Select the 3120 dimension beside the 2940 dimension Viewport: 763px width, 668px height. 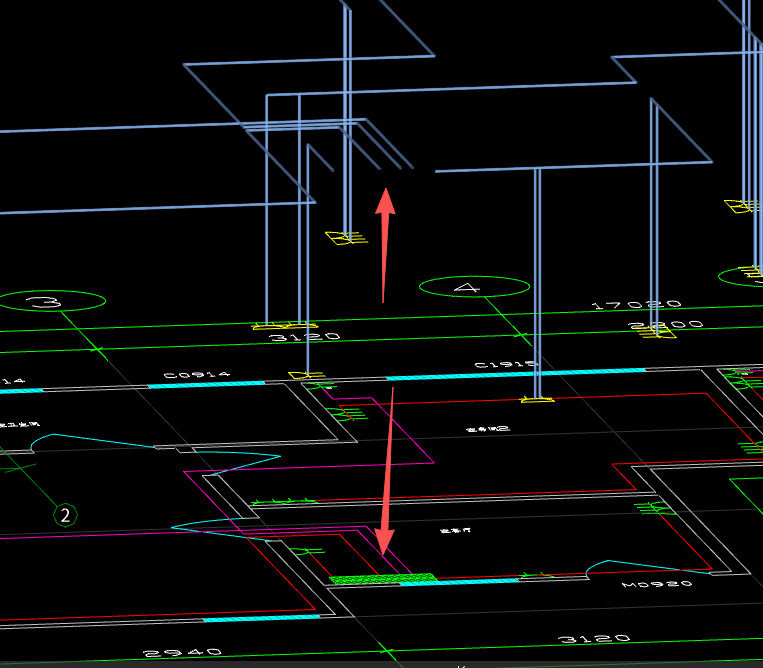coord(594,638)
